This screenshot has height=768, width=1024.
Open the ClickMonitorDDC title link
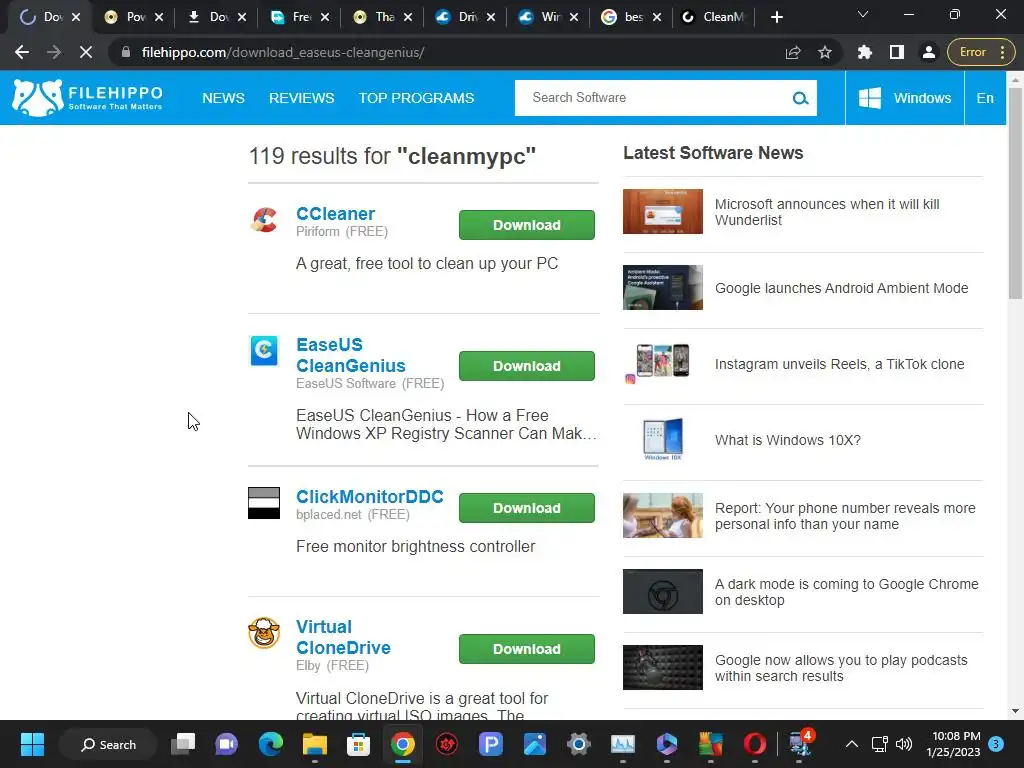[370, 496]
